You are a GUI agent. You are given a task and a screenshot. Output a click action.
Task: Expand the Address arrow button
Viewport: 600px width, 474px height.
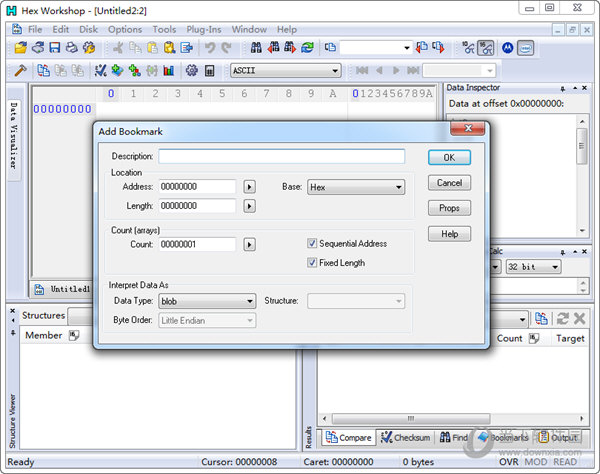pos(249,187)
